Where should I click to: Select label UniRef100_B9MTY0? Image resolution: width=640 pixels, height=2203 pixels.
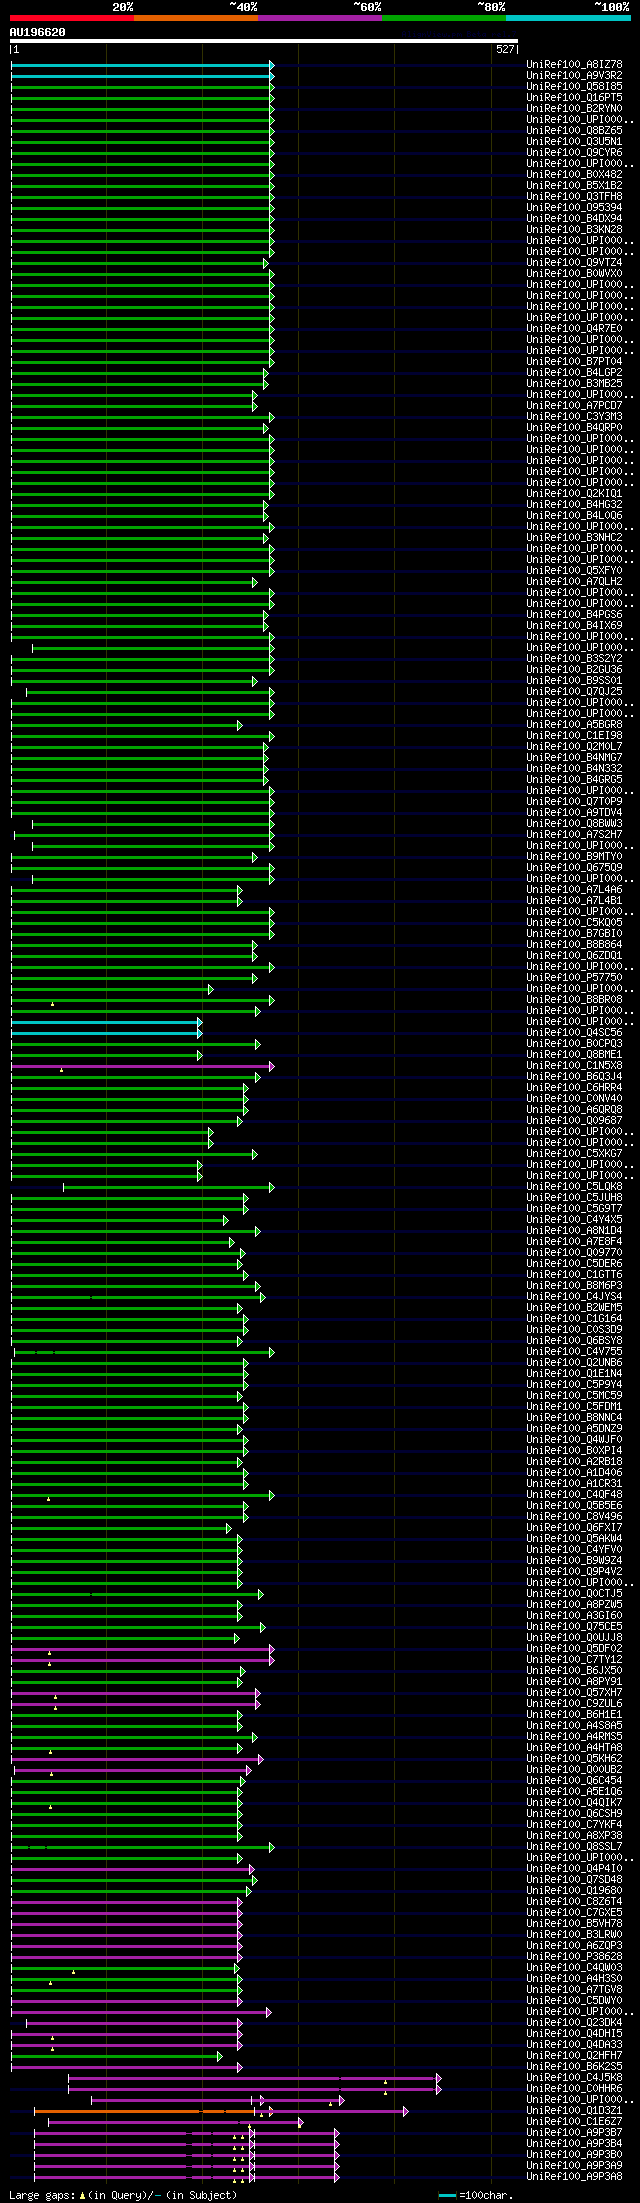tap(574, 856)
